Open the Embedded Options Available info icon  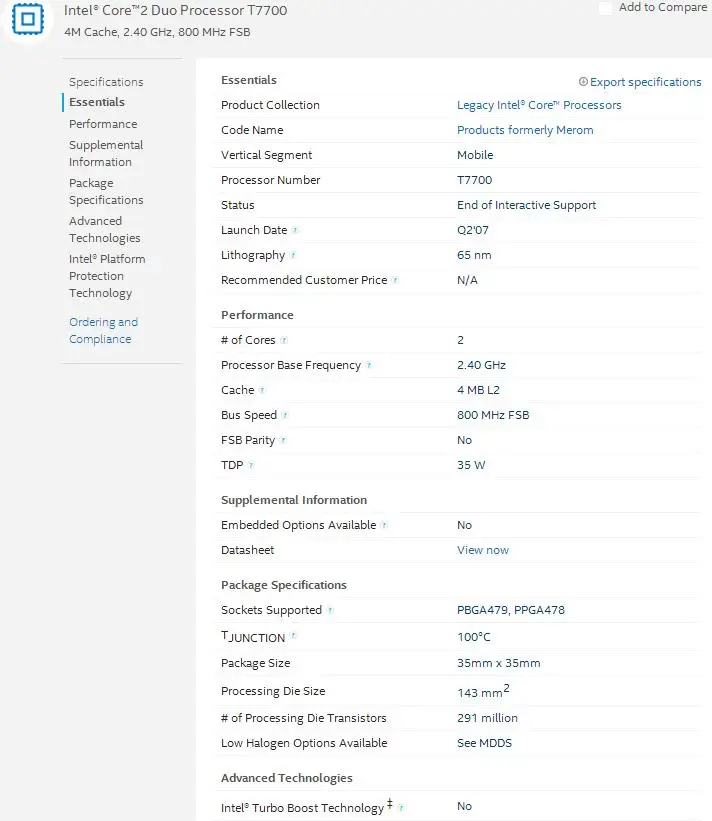click(x=384, y=525)
